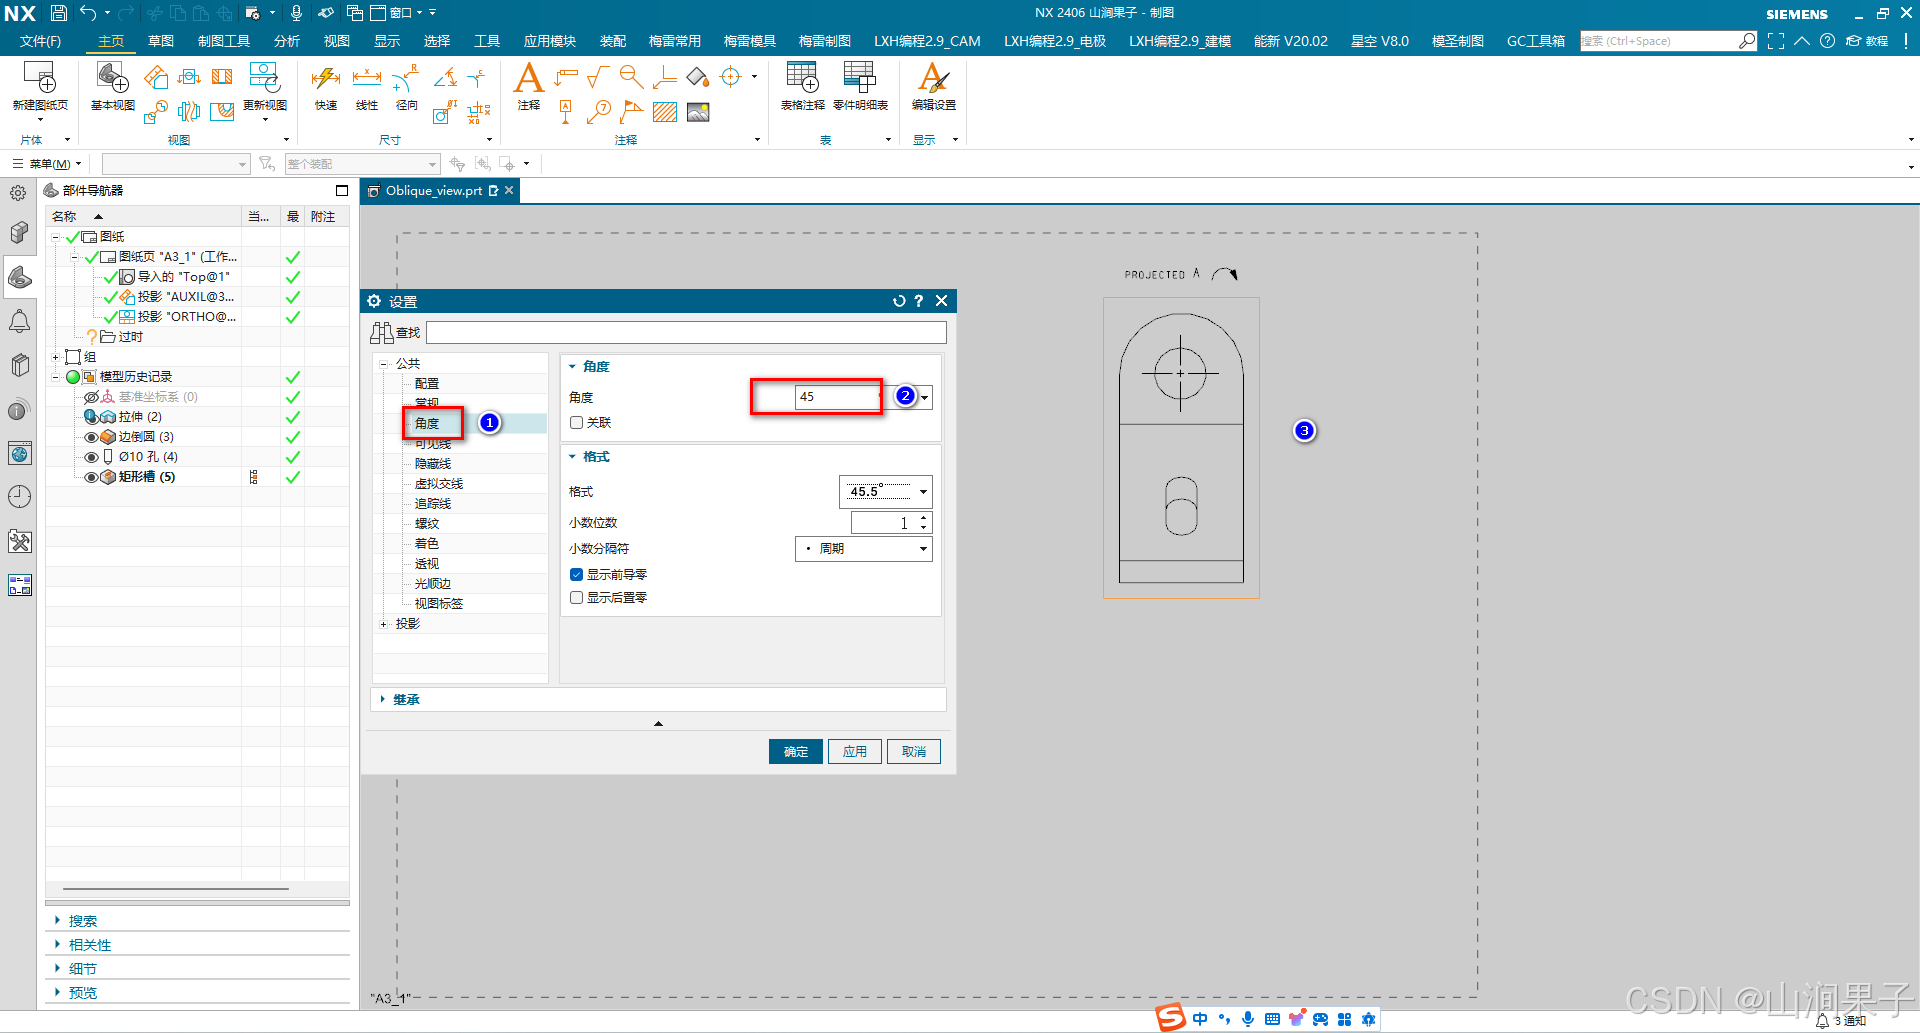The image size is (1920, 1033).
Task: Select 视图标签 in the settings tree
Action: coord(439,604)
